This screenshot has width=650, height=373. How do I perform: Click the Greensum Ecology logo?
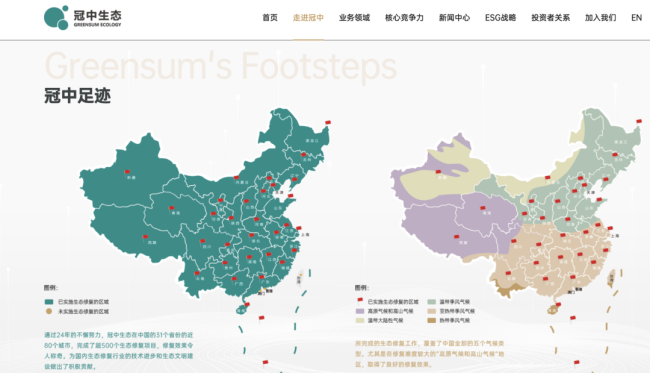82,17
